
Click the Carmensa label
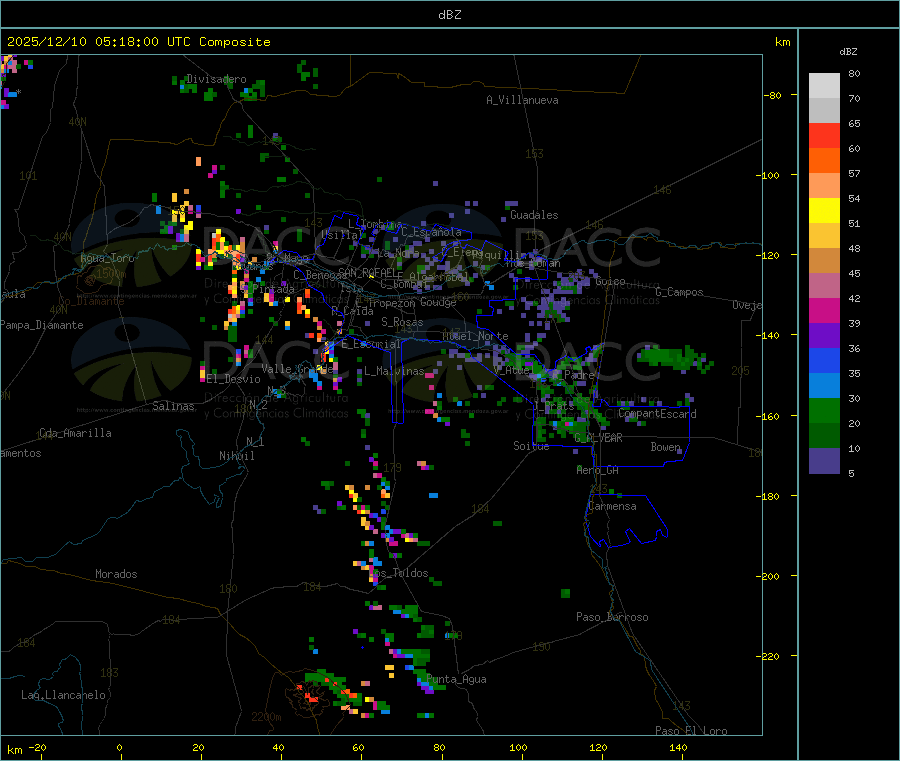coord(612,506)
